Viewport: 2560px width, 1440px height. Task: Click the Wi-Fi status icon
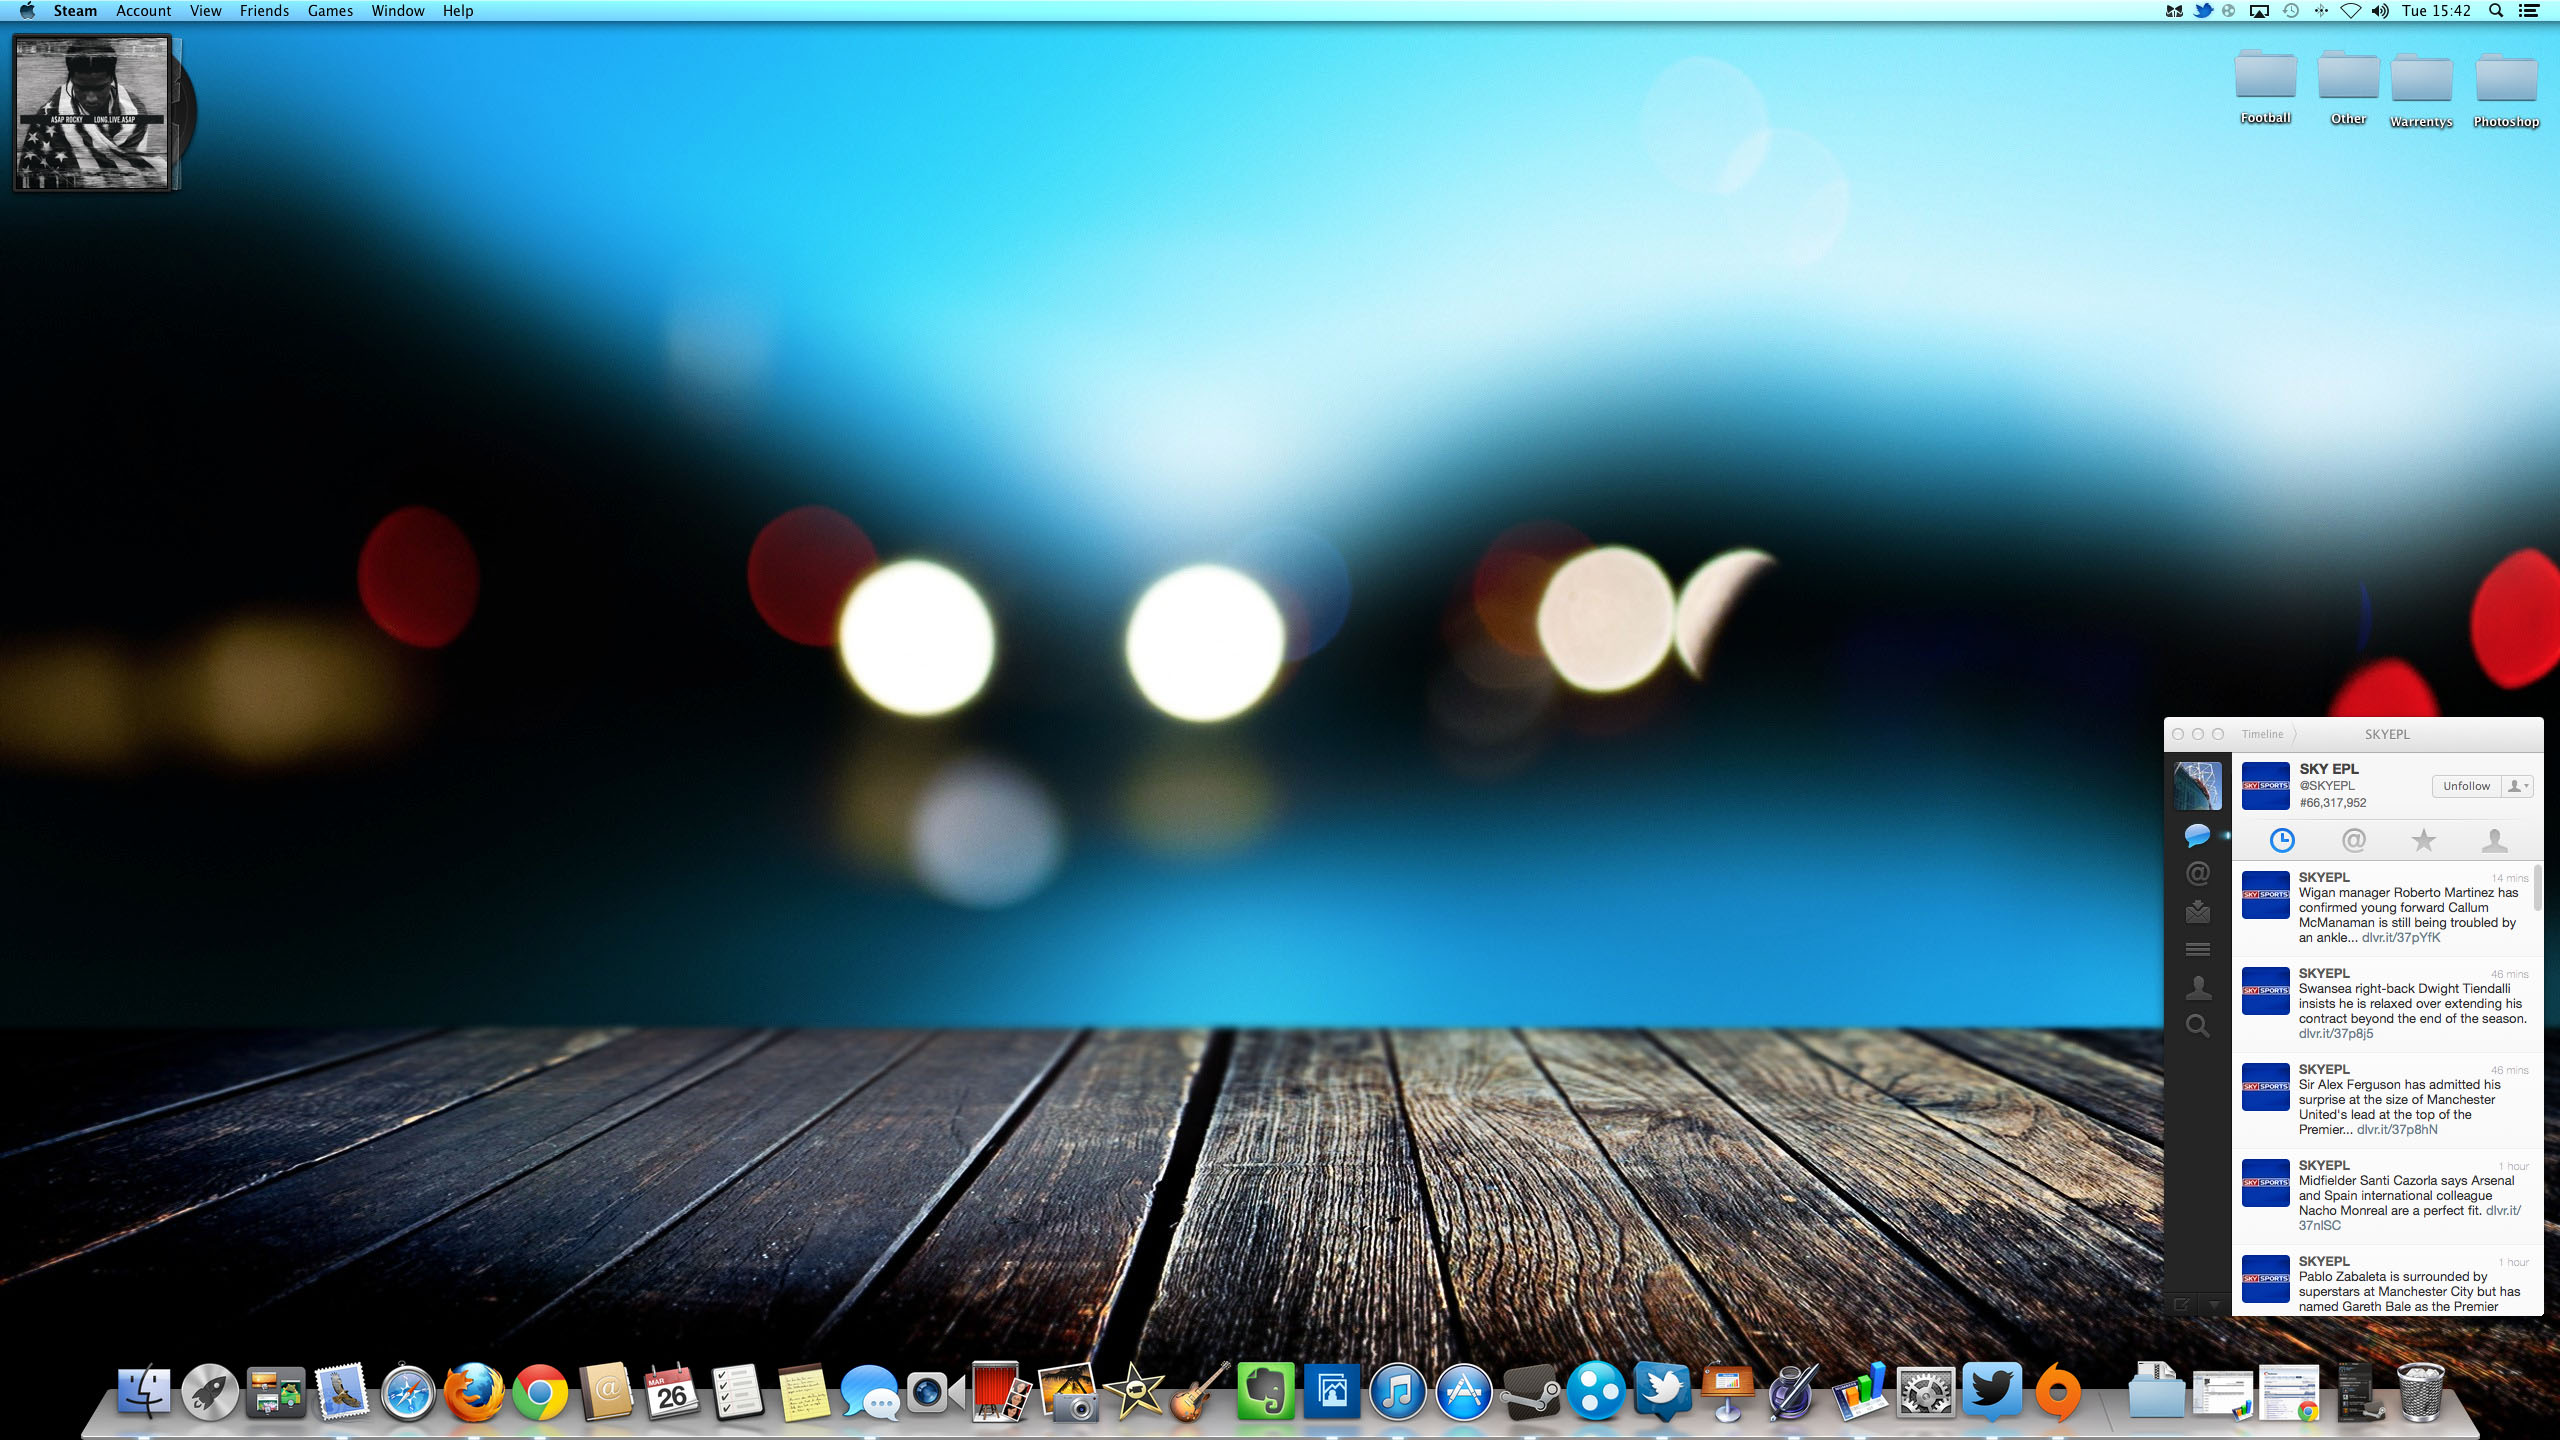[2350, 11]
